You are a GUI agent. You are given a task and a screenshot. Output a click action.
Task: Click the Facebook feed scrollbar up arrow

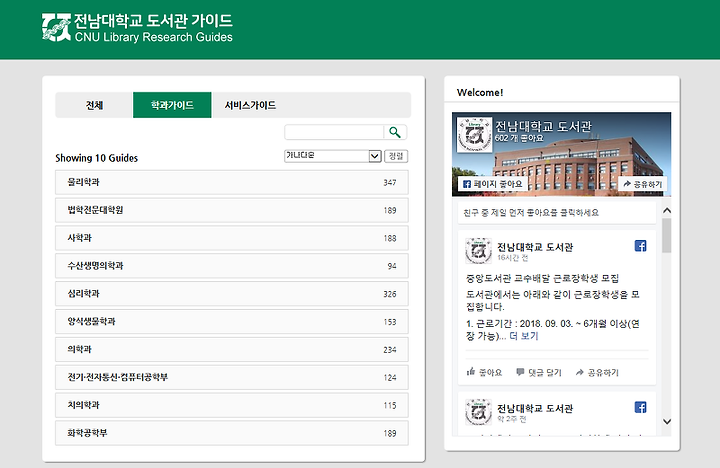coord(667,211)
